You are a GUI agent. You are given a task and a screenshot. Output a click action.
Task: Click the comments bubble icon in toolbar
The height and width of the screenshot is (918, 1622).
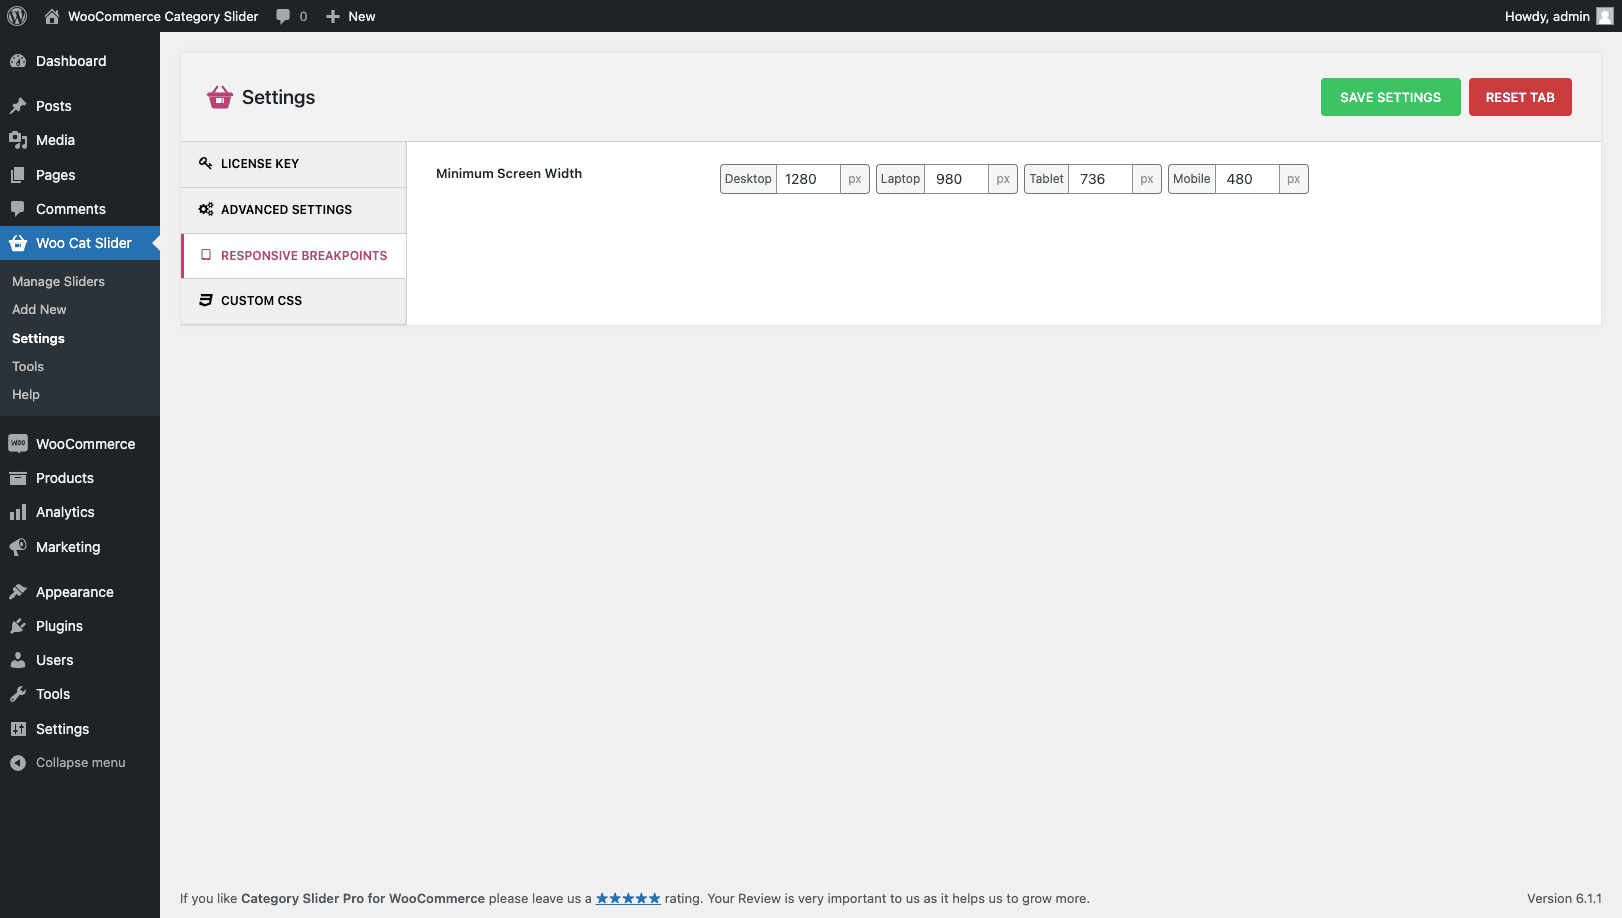tap(284, 16)
